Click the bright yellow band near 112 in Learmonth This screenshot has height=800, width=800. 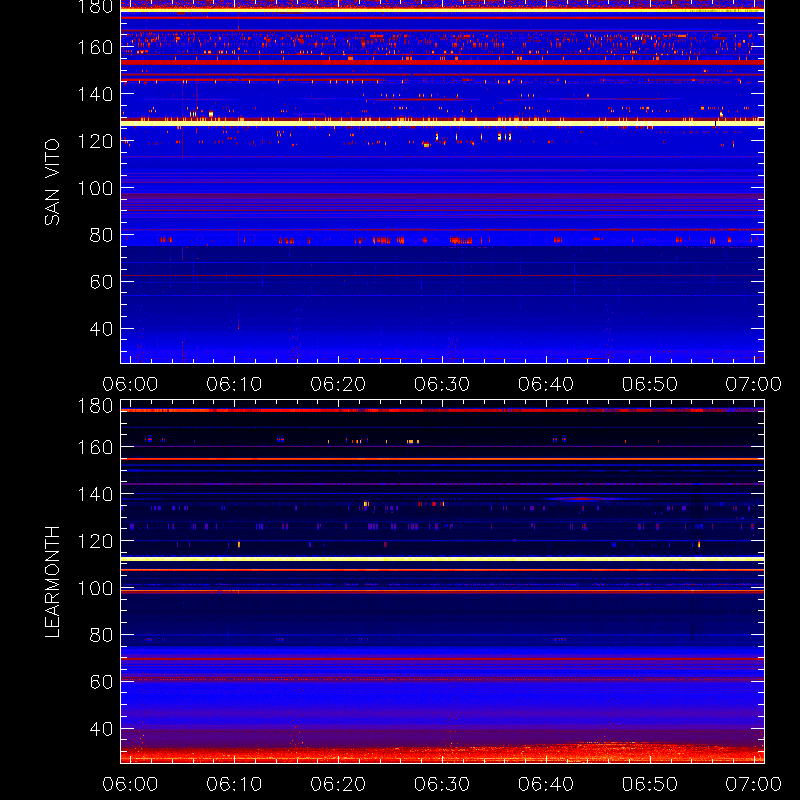[x=442, y=559]
